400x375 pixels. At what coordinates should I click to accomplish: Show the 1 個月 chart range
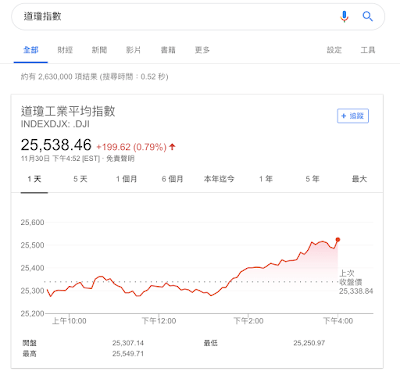coord(126,179)
